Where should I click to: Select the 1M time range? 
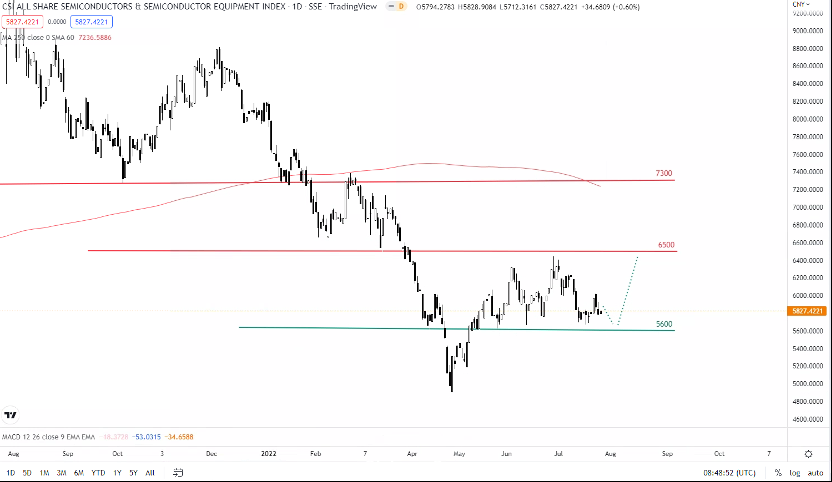pos(45,472)
